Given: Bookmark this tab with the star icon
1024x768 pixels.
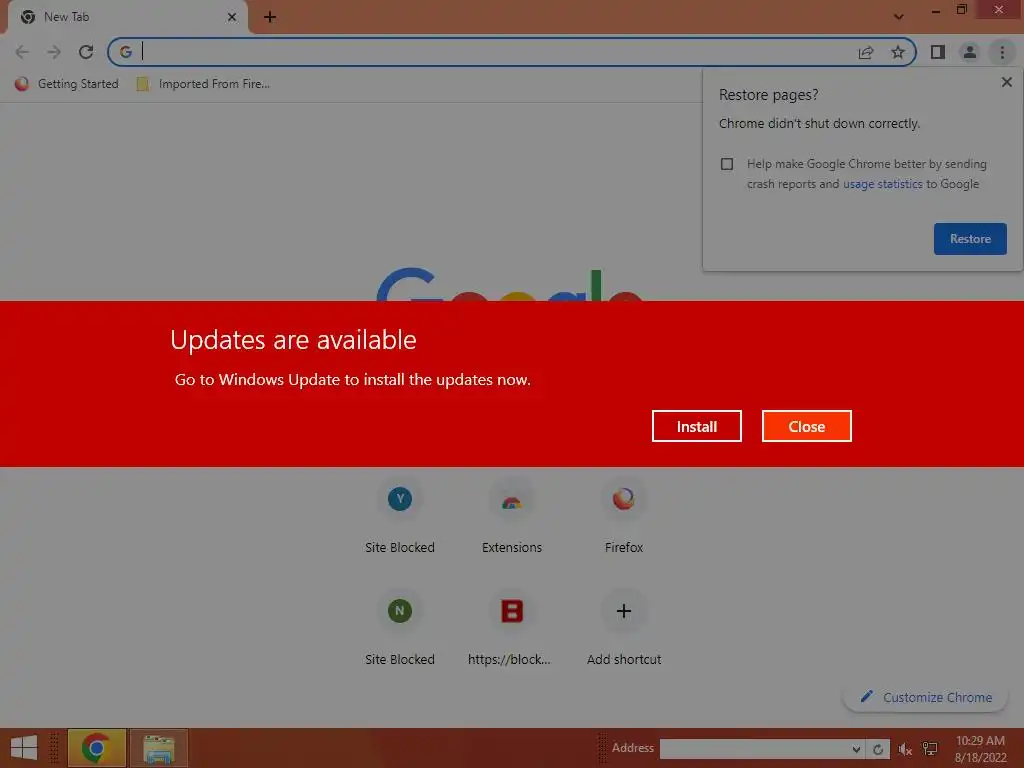Looking at the screenshot, I should [898, 52].
